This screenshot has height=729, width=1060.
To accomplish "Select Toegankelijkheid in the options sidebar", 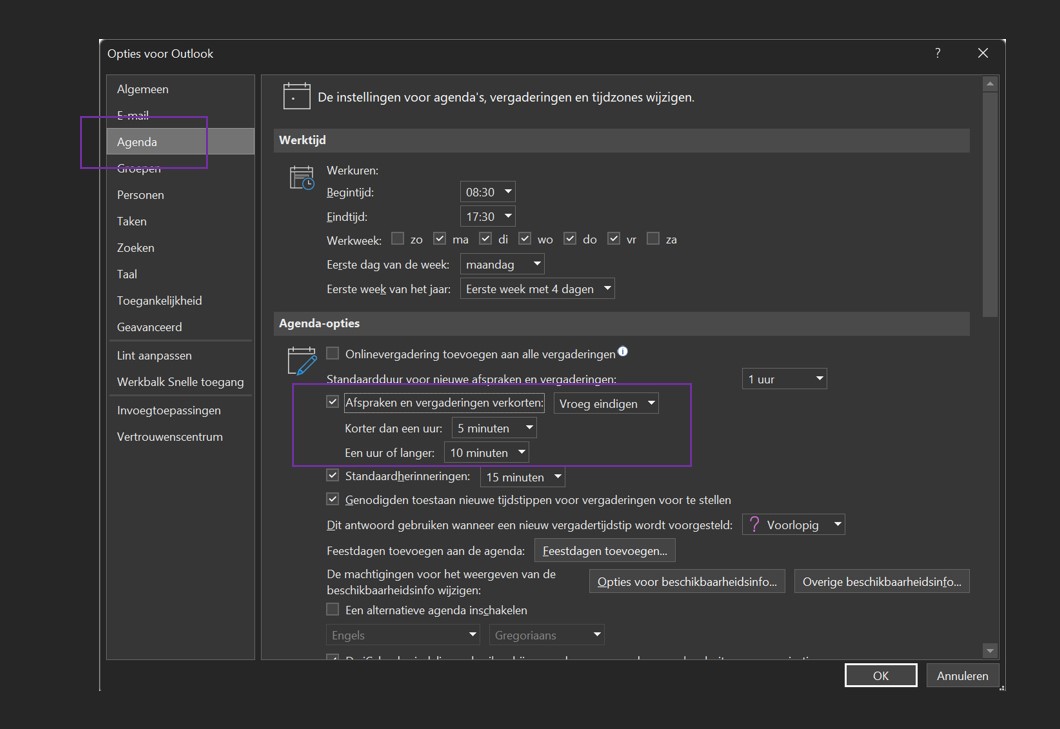I will [180, 300].
